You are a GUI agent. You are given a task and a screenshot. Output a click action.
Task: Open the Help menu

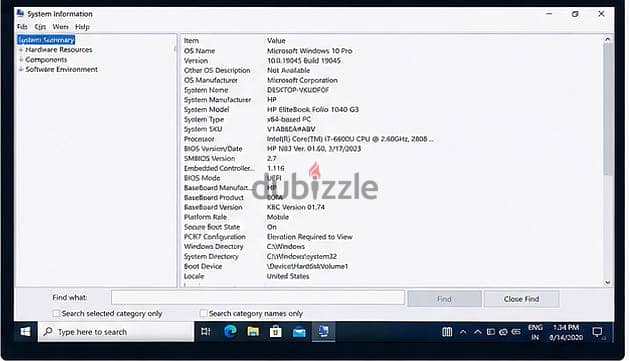[x=82, y=27]
